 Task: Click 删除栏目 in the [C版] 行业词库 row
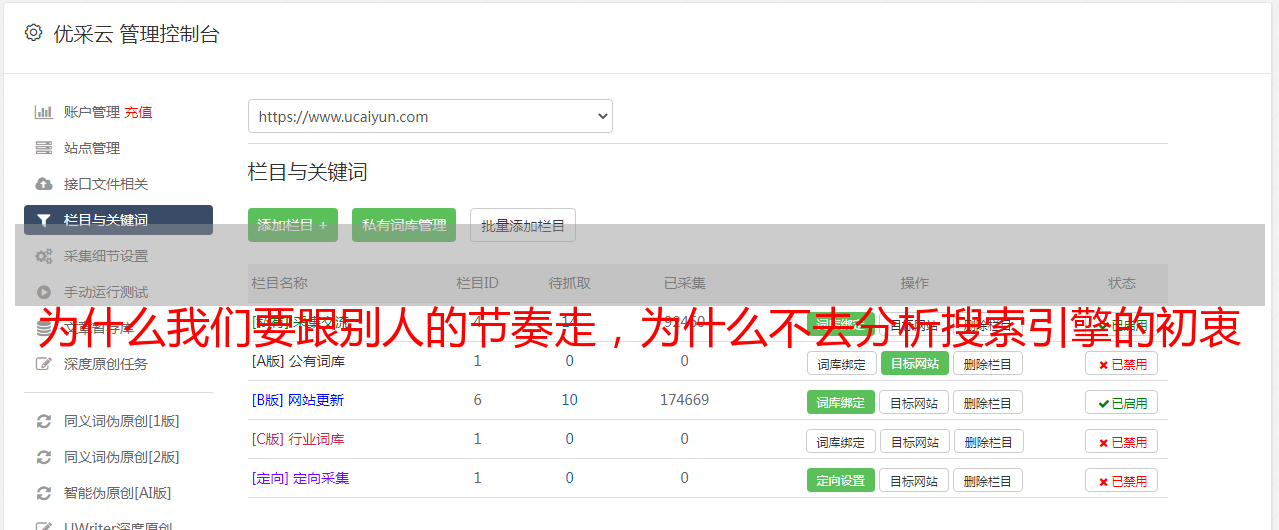point(987,441)
